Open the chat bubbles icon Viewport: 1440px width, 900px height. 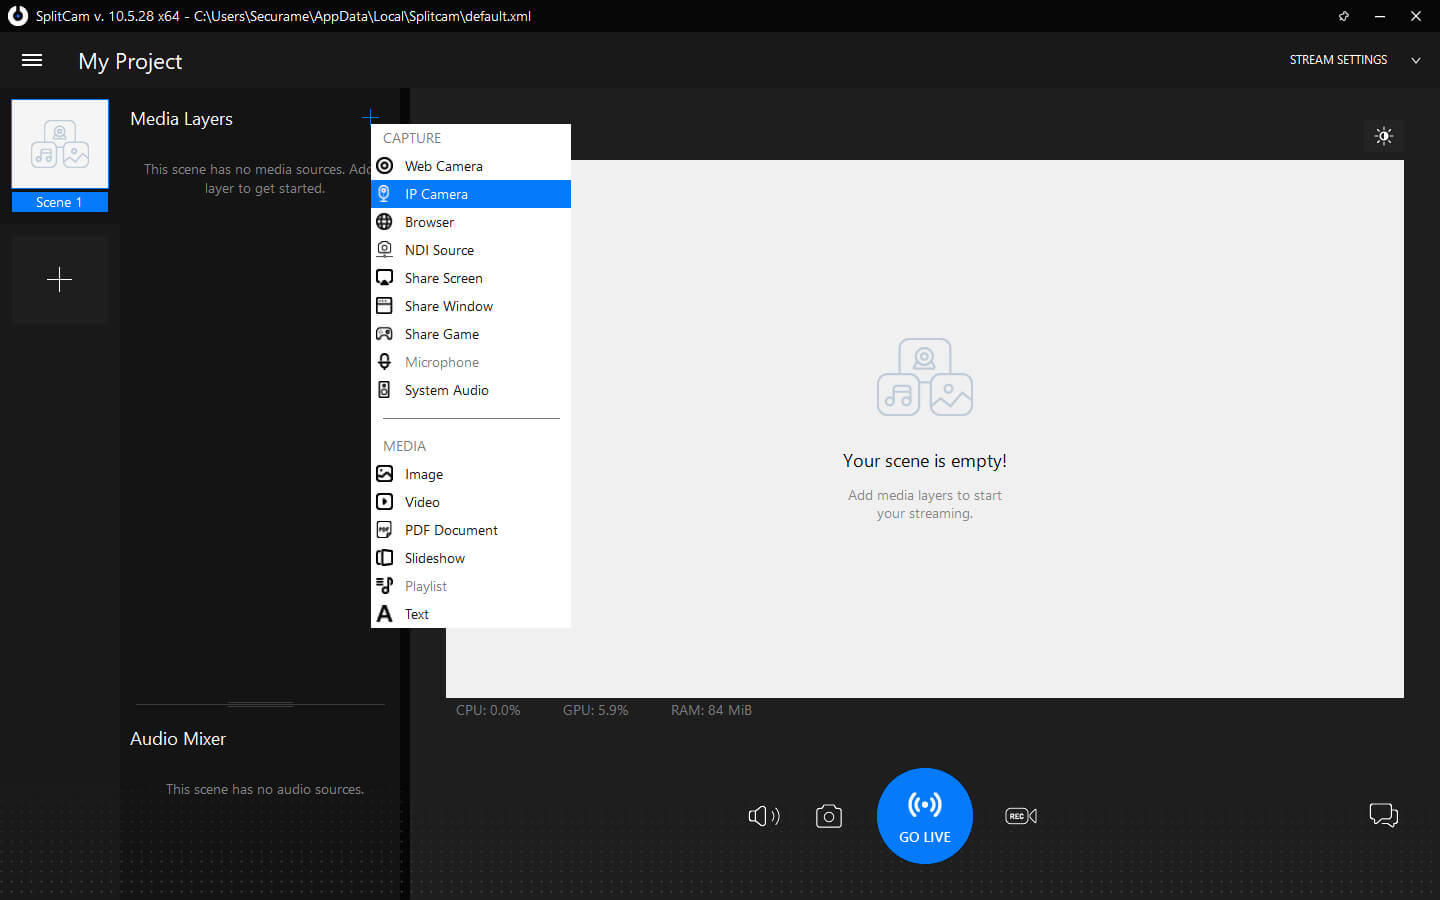pyautogui.click(x=1384, y=815)
